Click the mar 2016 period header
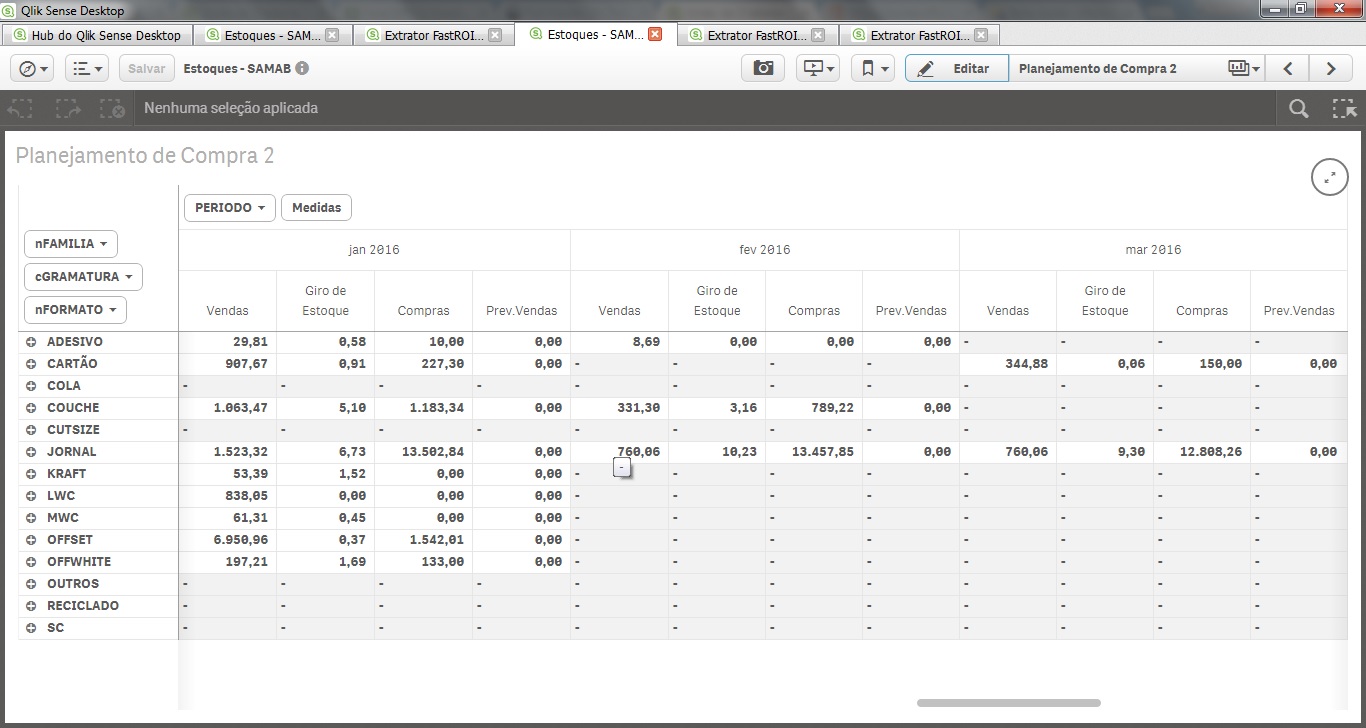The height and width of the screenshot is (728, 1366). pos(1153,250)
